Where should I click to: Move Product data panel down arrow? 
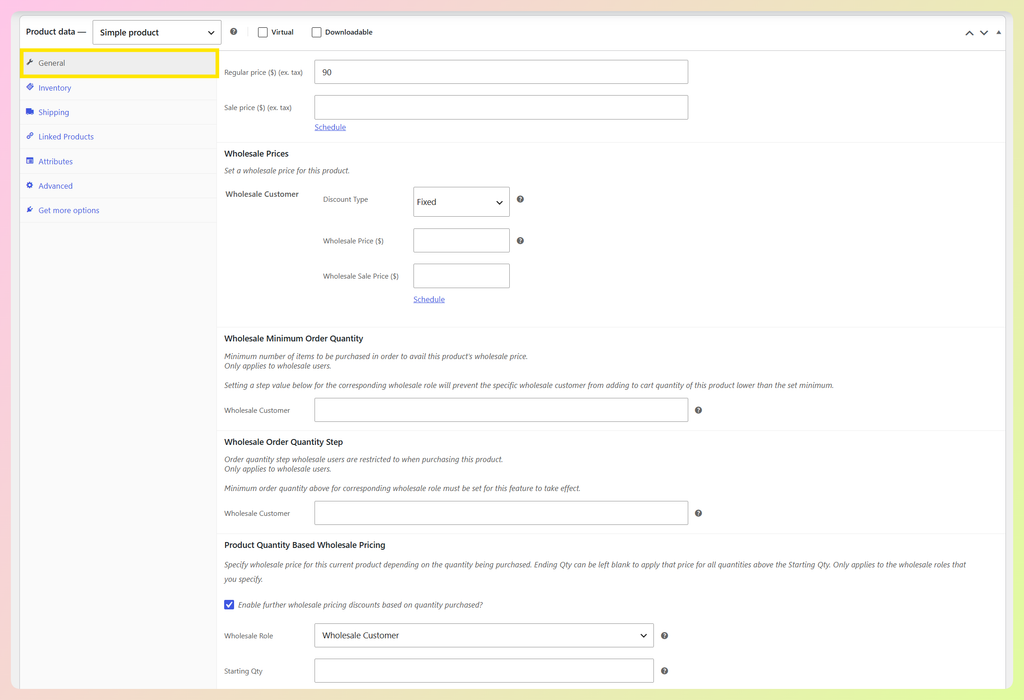[x=984, y=33]
